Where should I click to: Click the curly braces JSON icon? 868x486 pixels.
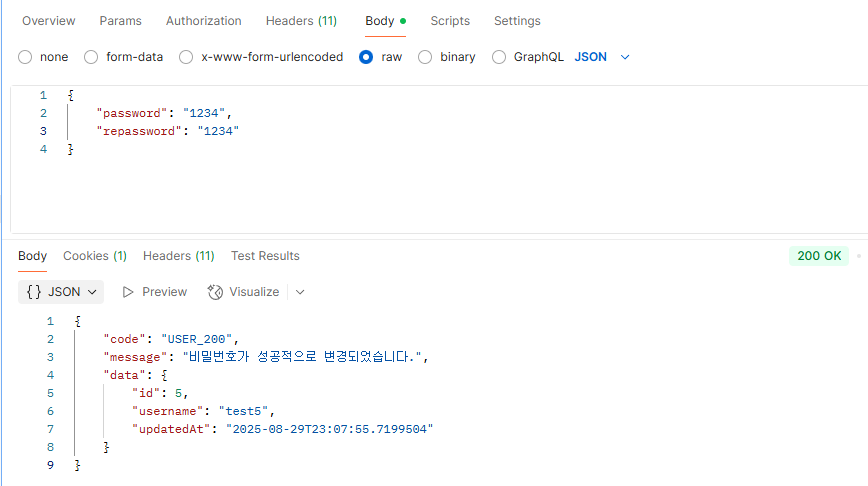point(34,292)
